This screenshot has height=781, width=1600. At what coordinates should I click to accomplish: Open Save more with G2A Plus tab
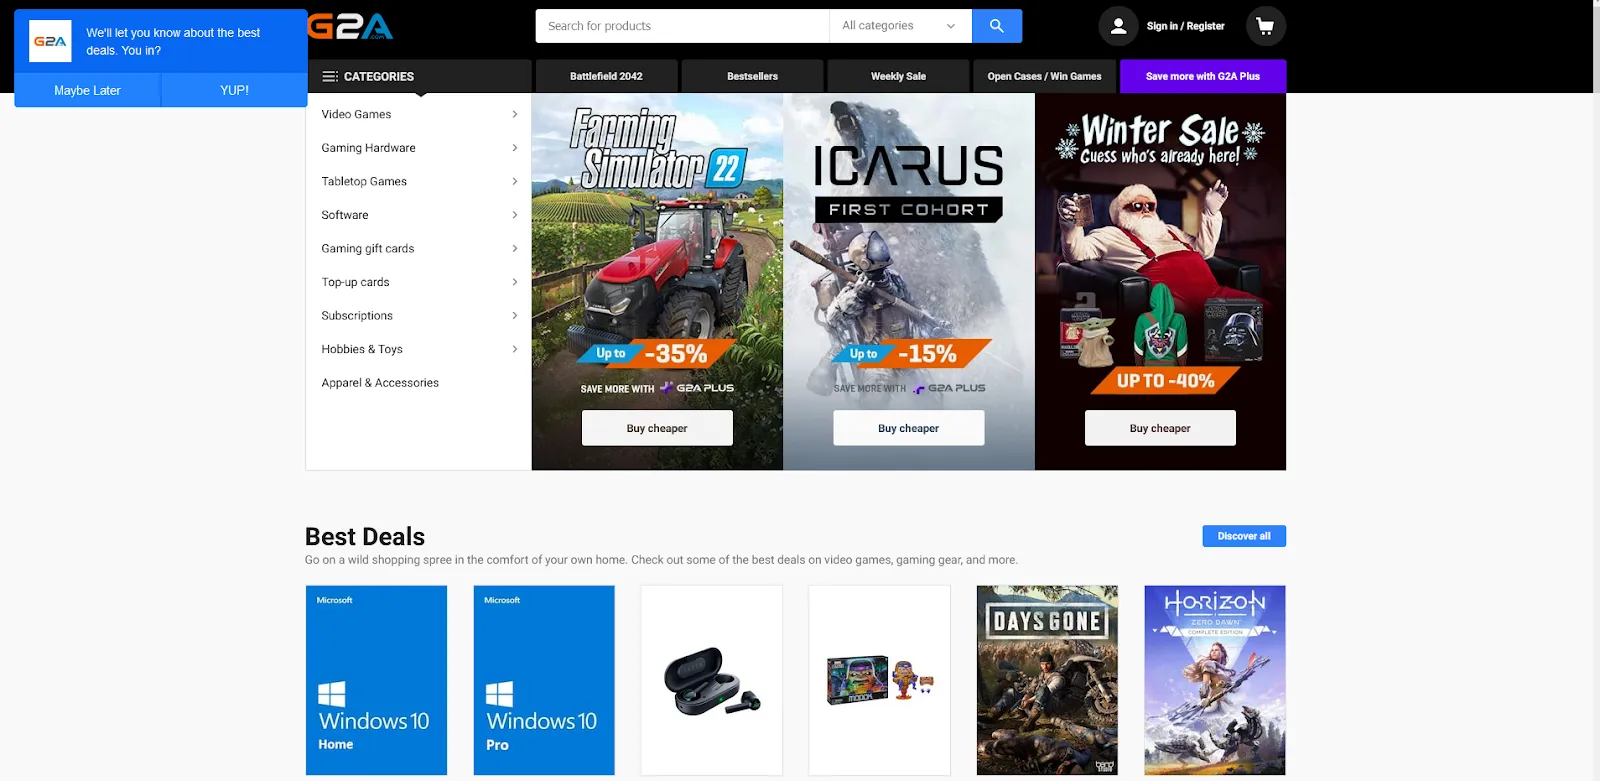(x=1203, y=76)
